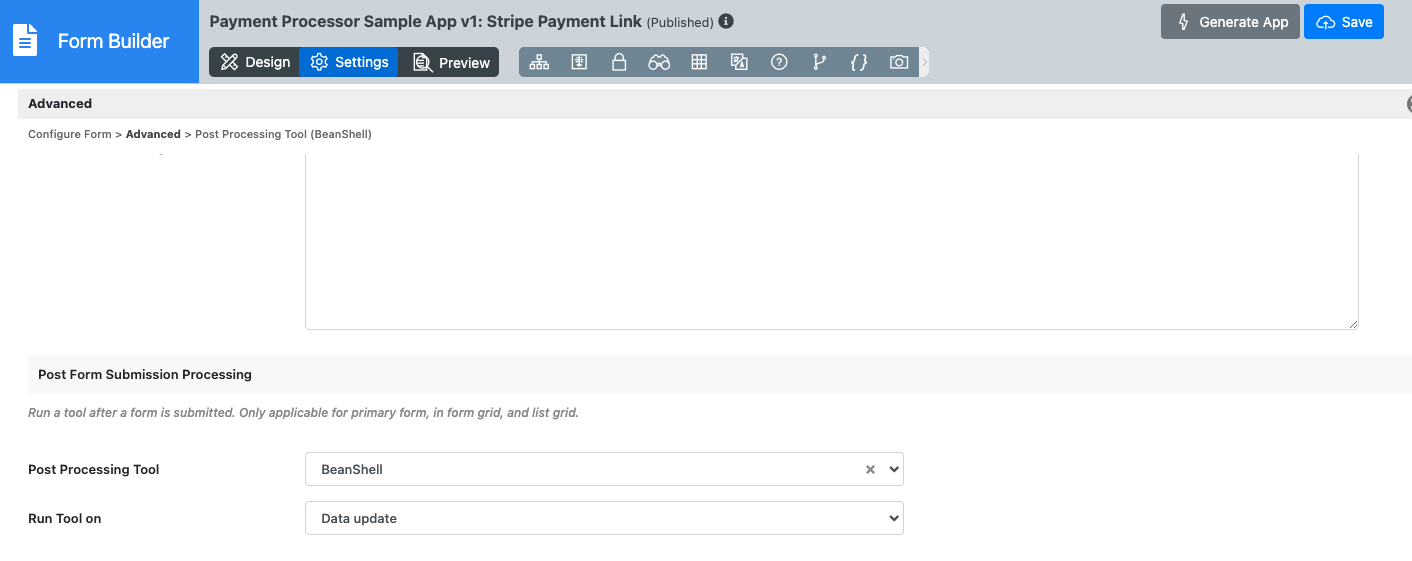Open the padlock permission icon
Viewport: 1412px width, 561px height.
(x=619, y=62)
